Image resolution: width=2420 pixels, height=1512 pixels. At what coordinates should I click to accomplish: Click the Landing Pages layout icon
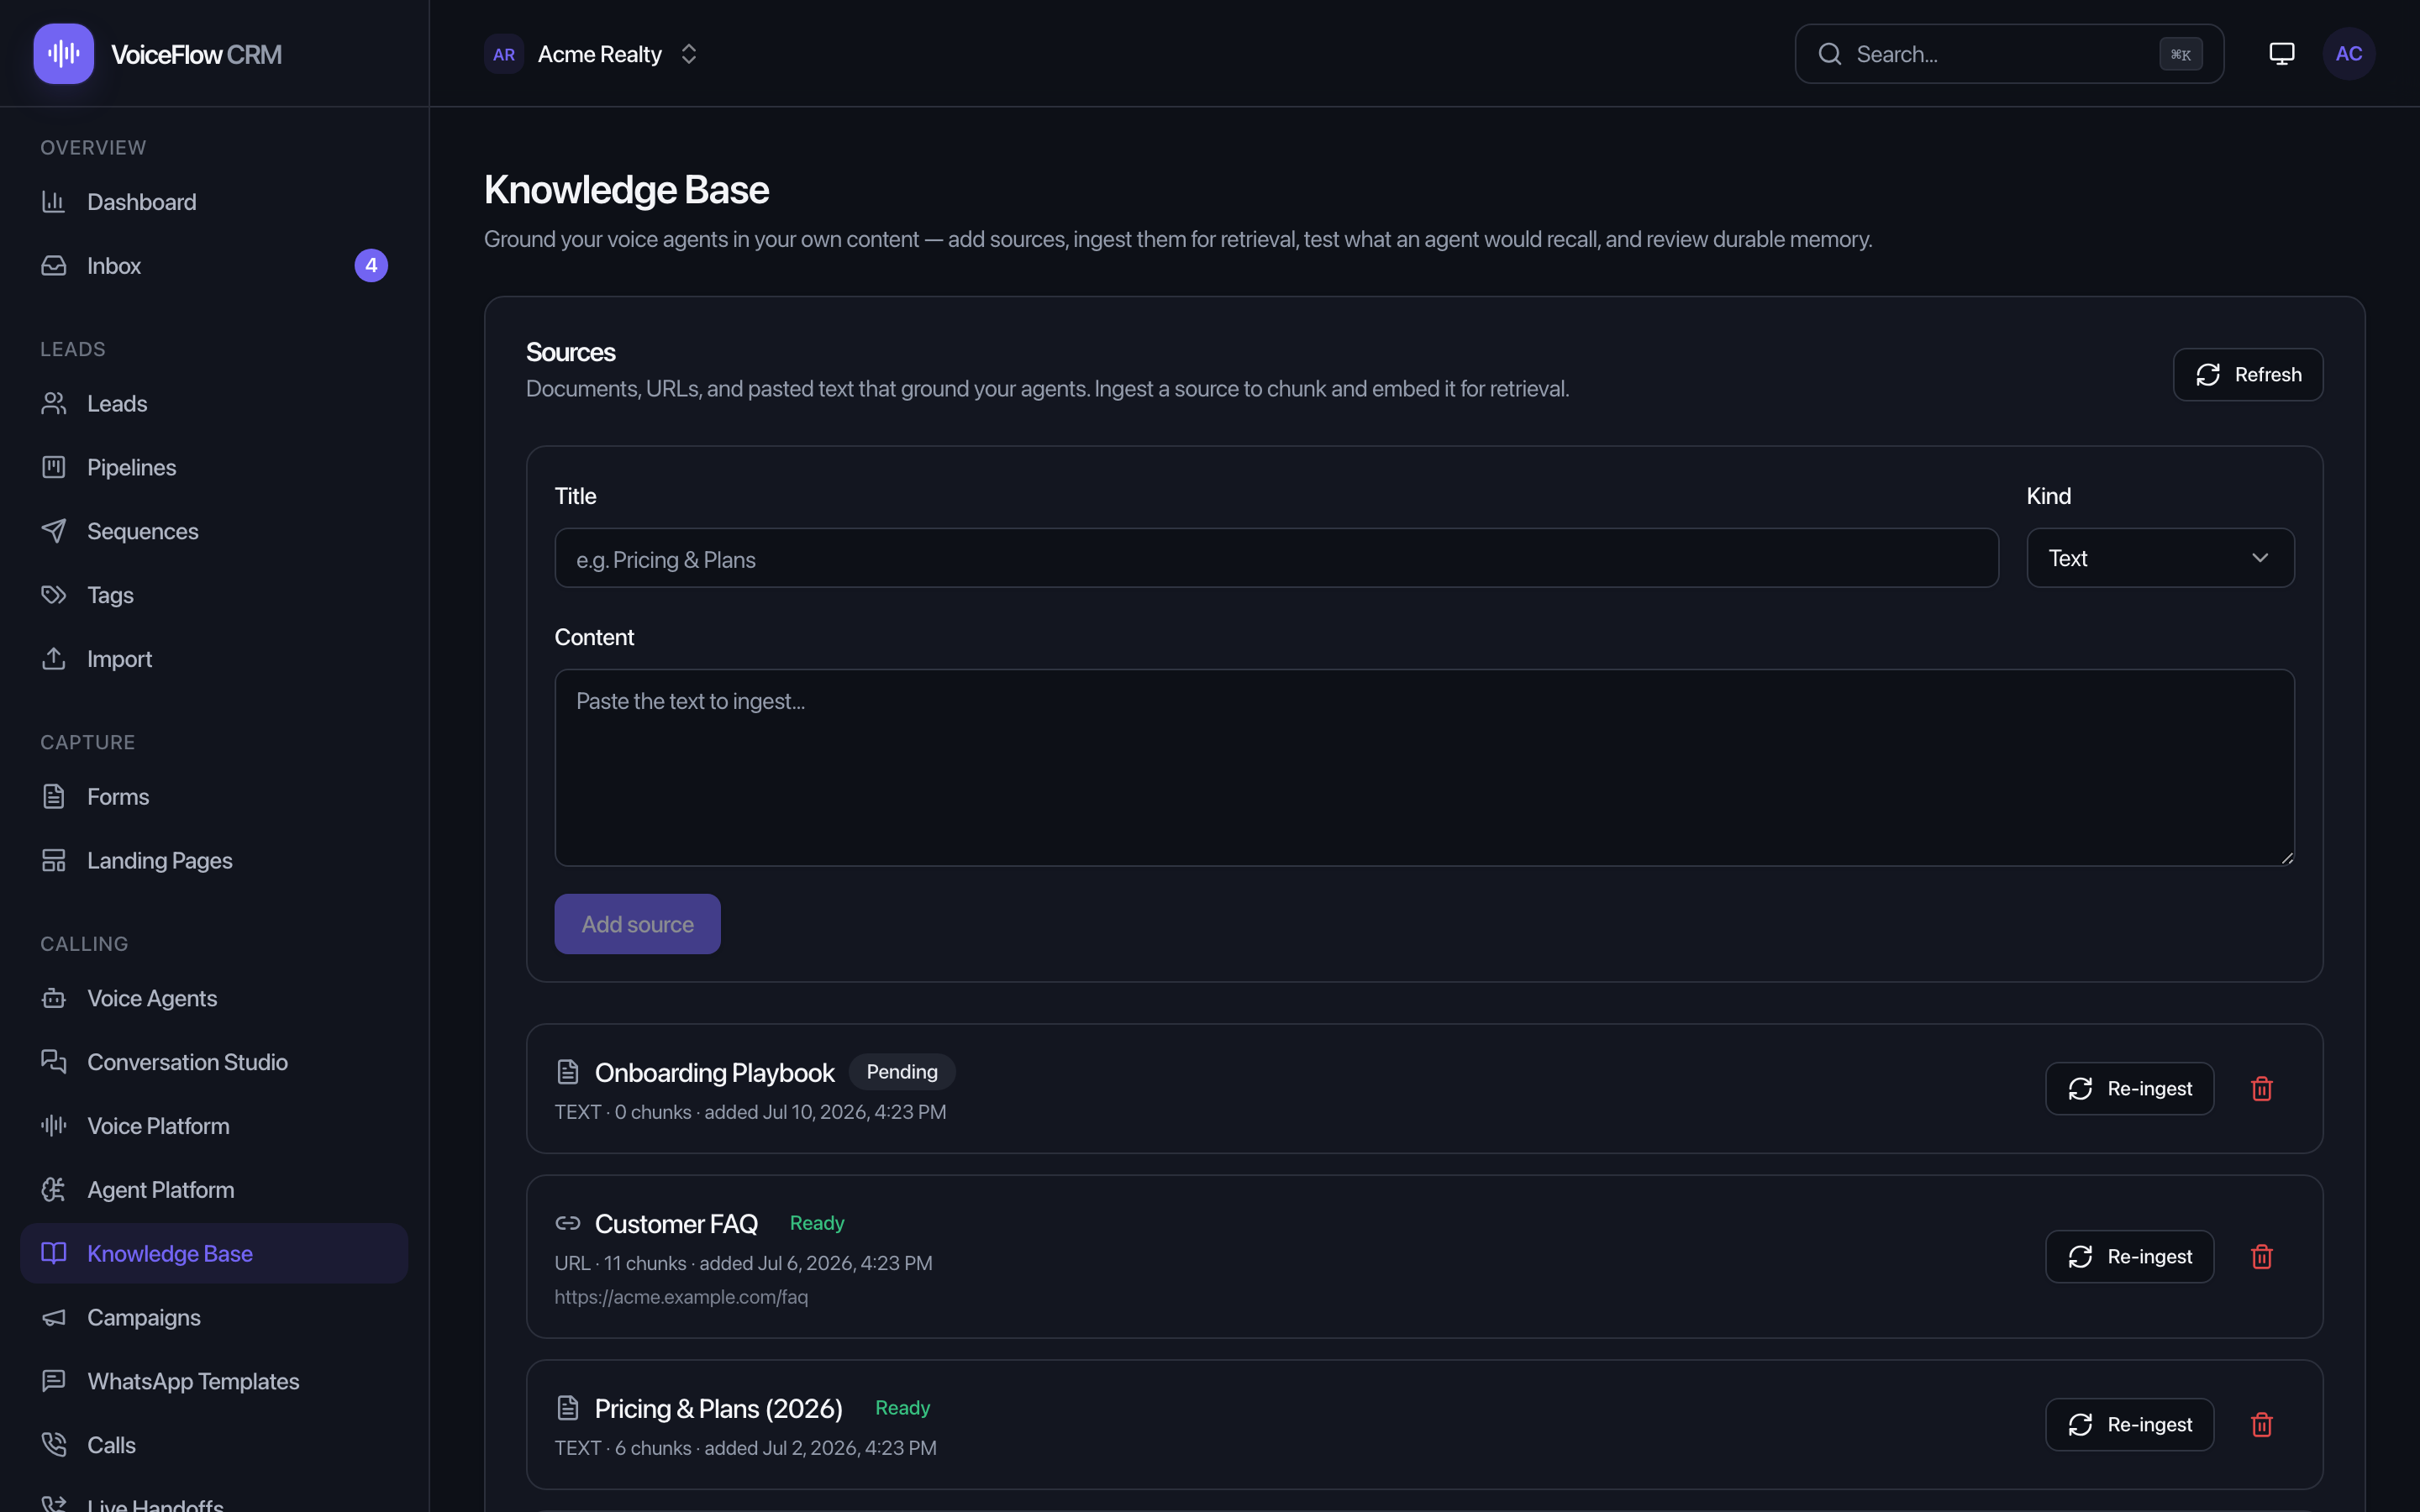pyautogui.click(x=54, y=861)
